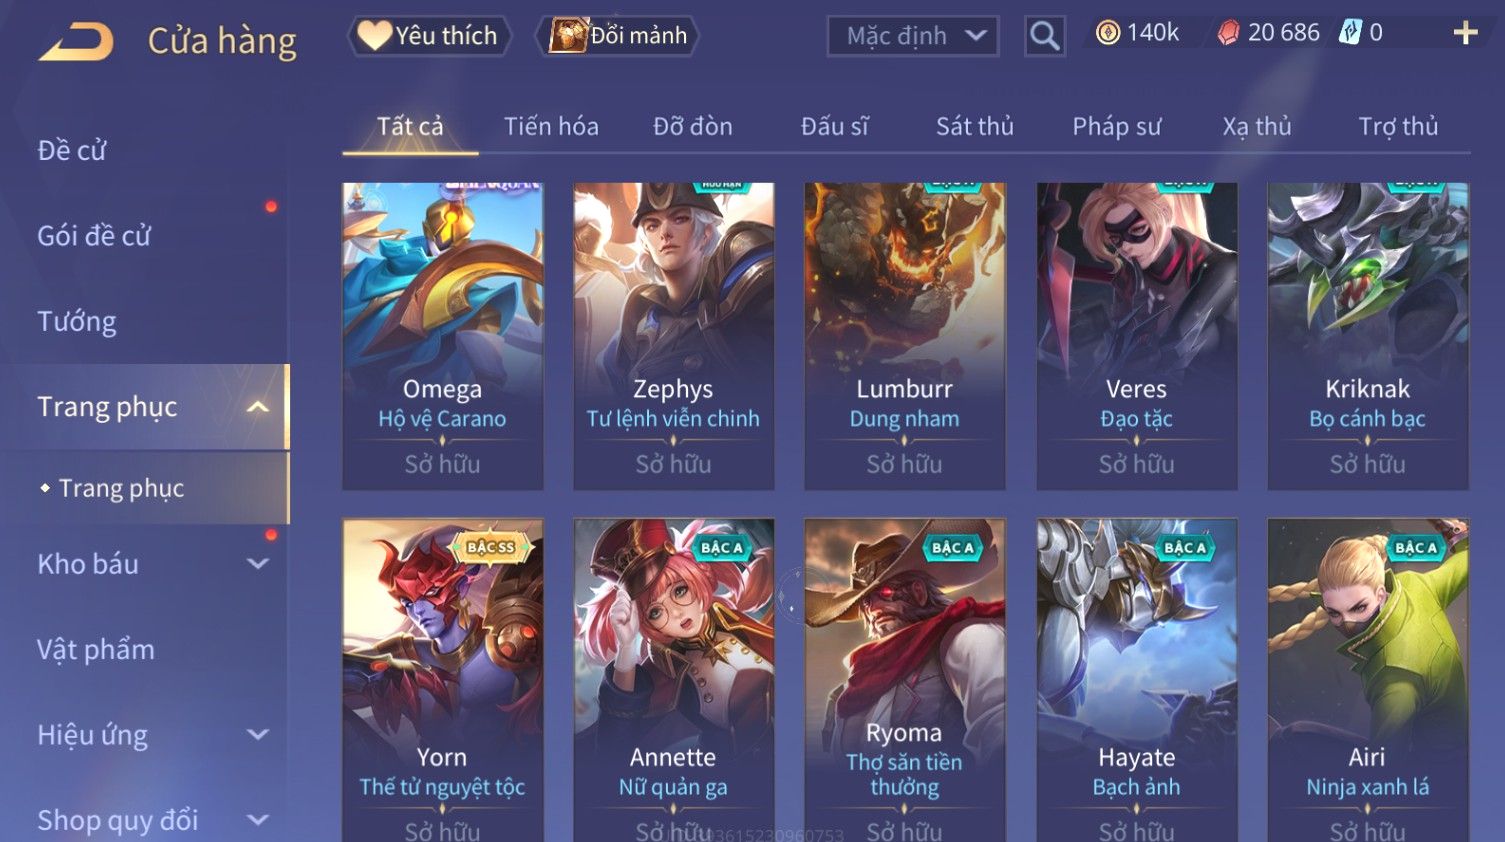Select the Yorn Thế tử nguyệt tộc skin
The image size is (1505, 842).
click(442, 680)
